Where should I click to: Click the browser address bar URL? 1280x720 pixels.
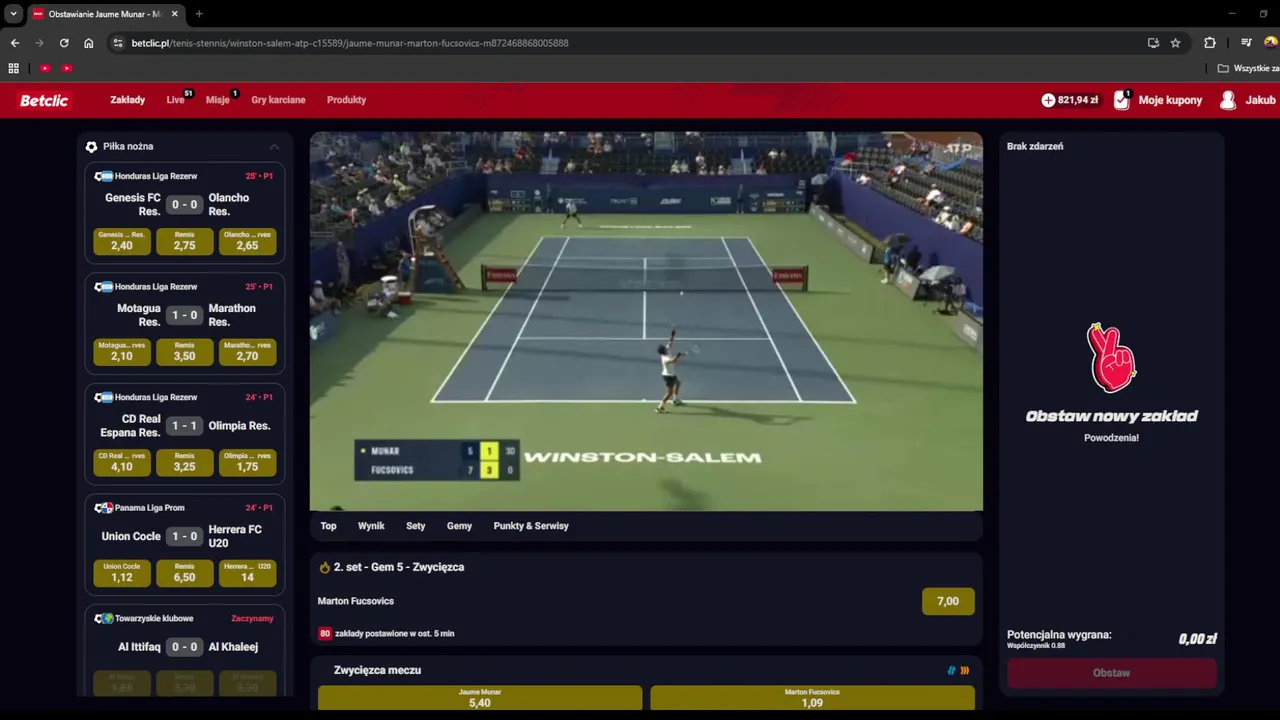click(350, 43)
